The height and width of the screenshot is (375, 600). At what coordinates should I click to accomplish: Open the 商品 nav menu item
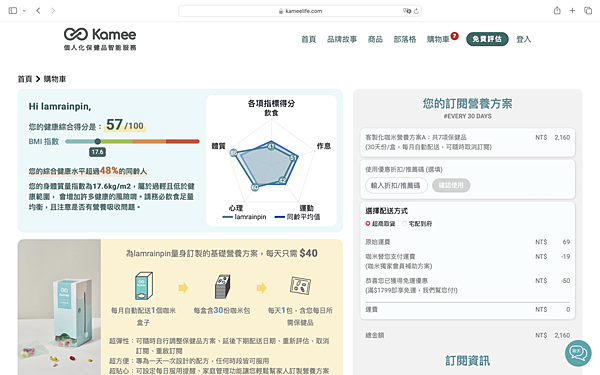(x=375, y=39)
